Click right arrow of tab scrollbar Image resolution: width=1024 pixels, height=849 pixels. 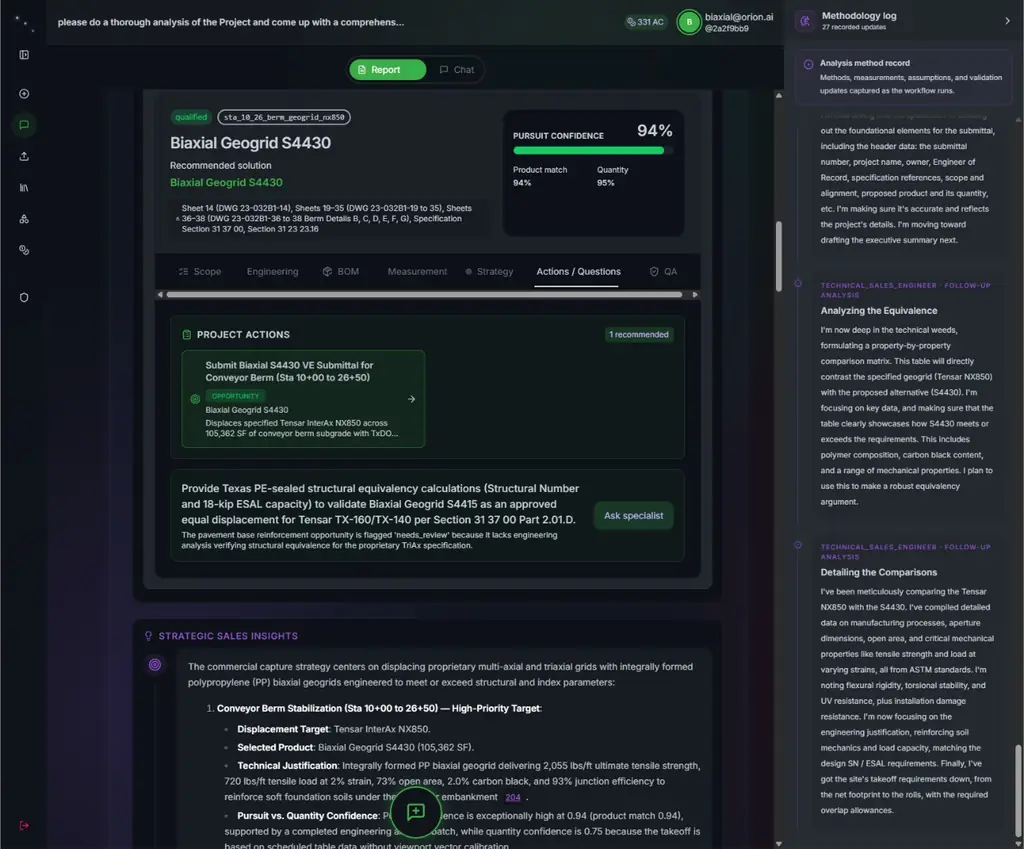coord(695,295)
